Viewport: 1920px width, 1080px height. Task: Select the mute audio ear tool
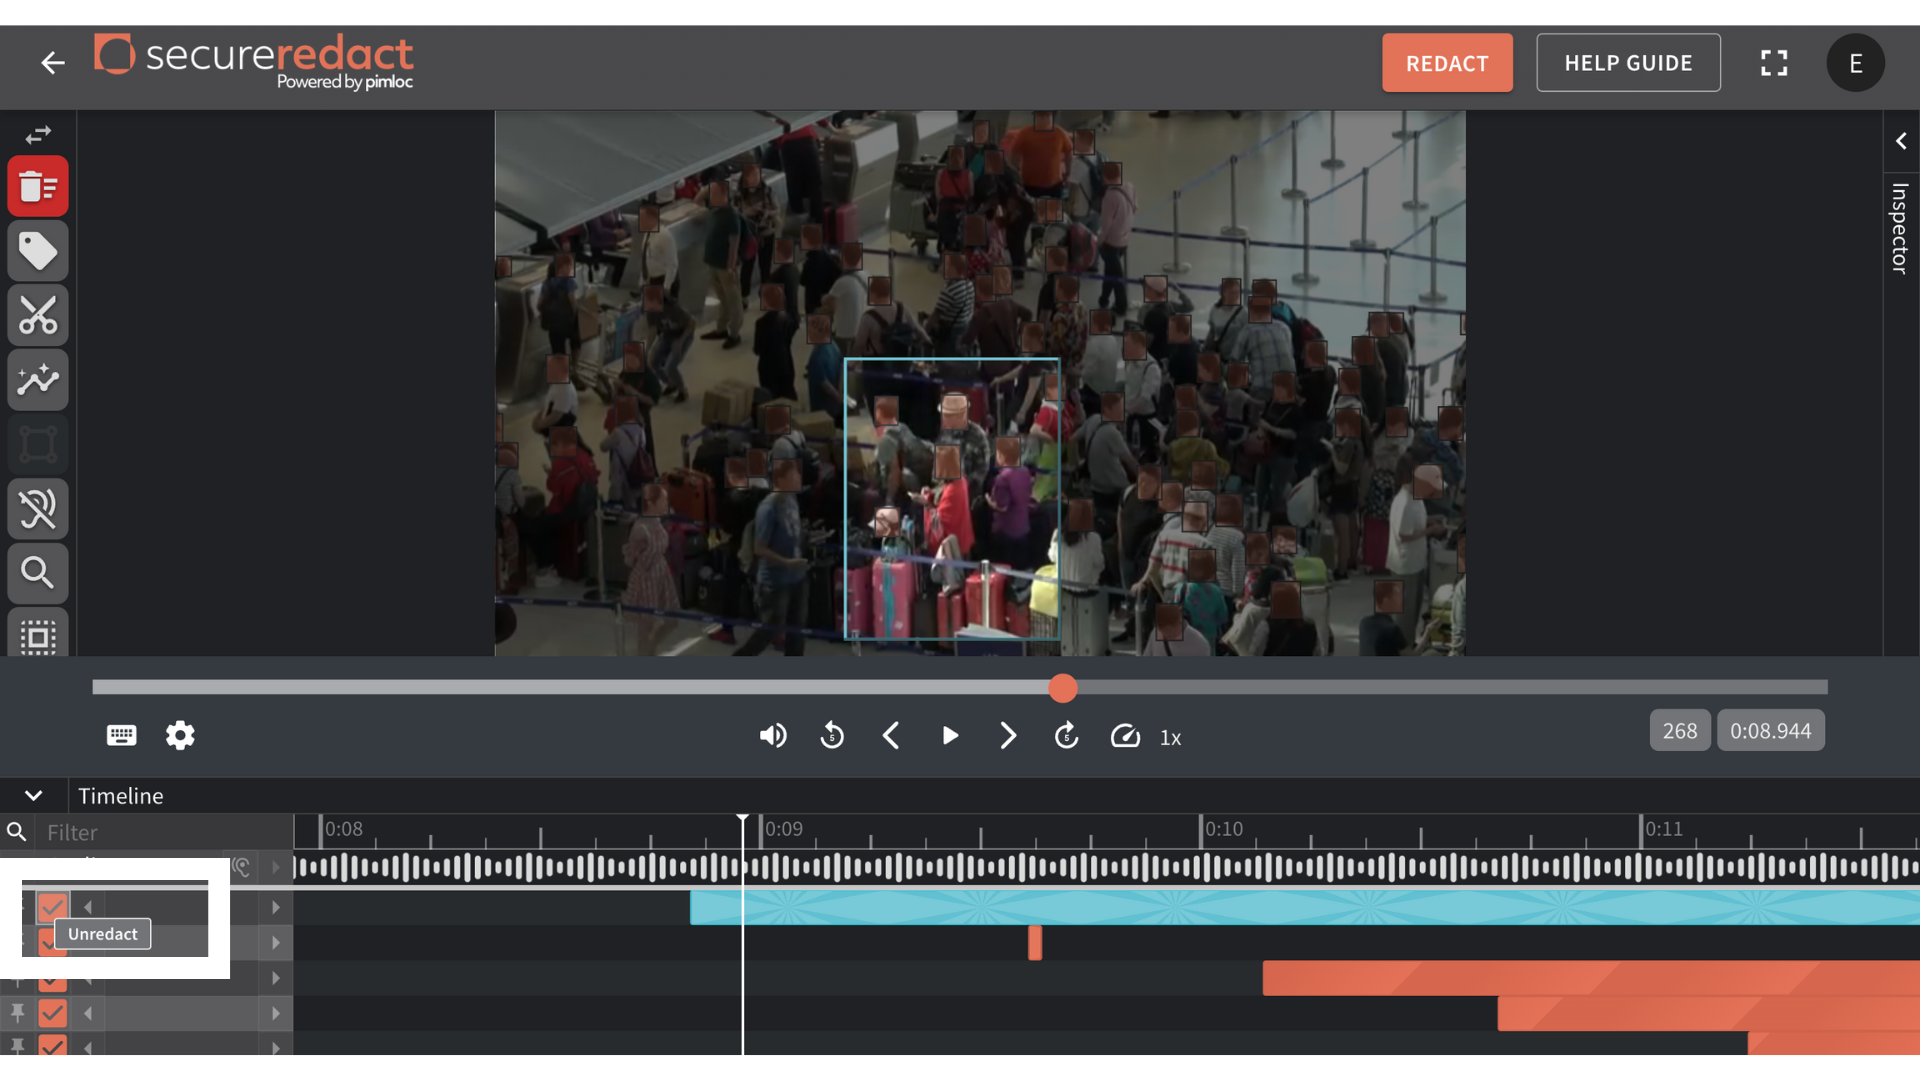(38, 509)
